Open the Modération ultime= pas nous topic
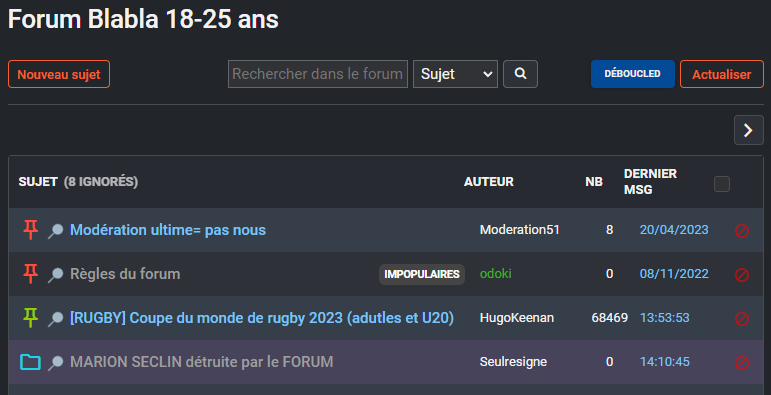 (x=168, y=230)
